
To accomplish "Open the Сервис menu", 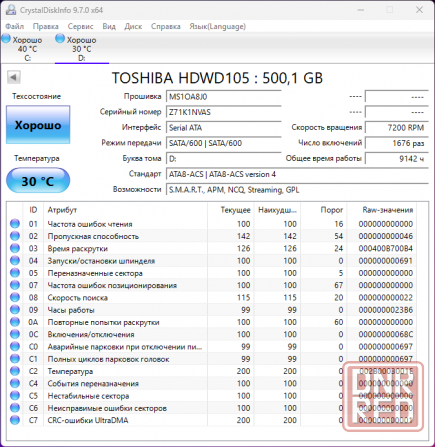I will pyautogui.click(x=80, y=26).
